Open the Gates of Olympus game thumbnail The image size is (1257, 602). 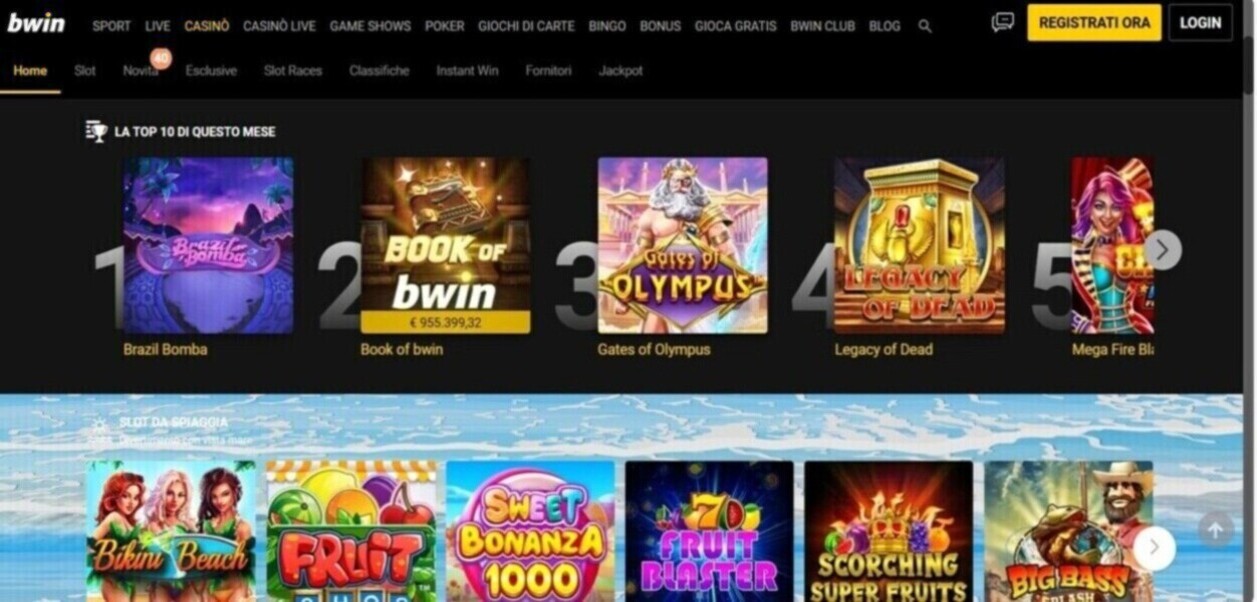coord(683,245)
